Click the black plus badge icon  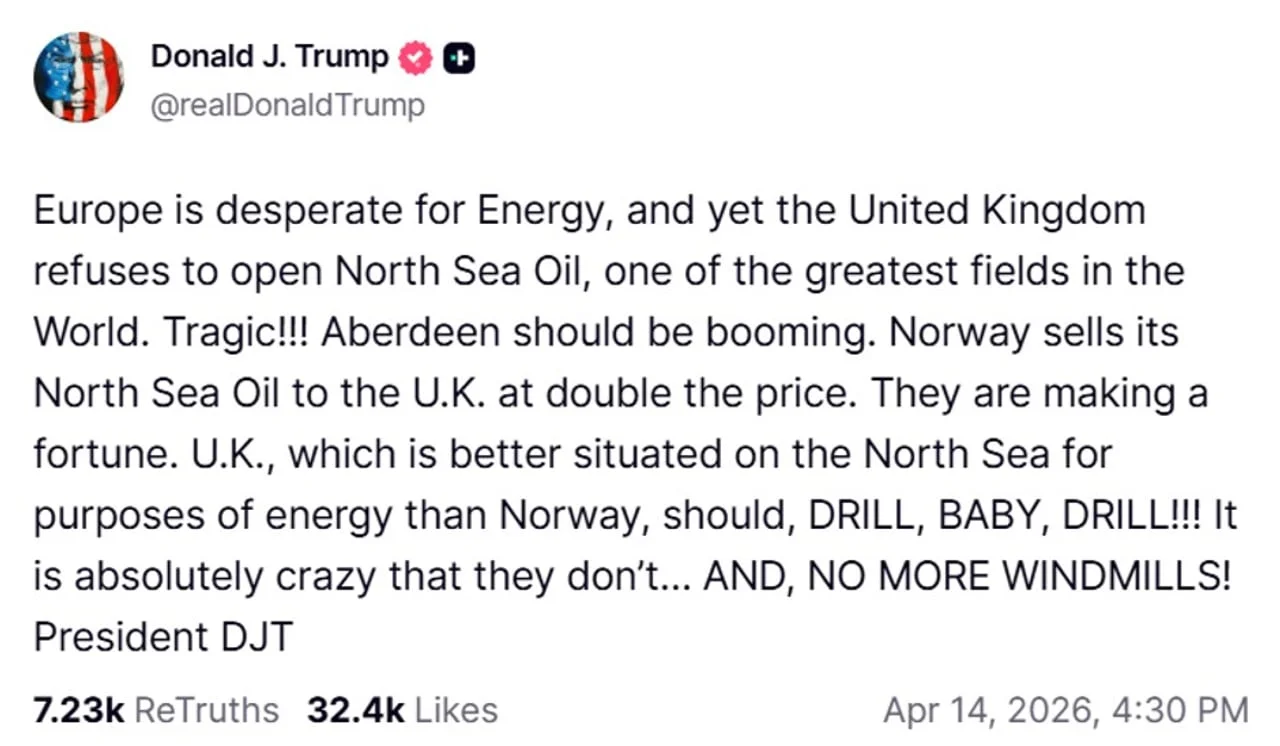pyautogui.click(x=459, y=57)
